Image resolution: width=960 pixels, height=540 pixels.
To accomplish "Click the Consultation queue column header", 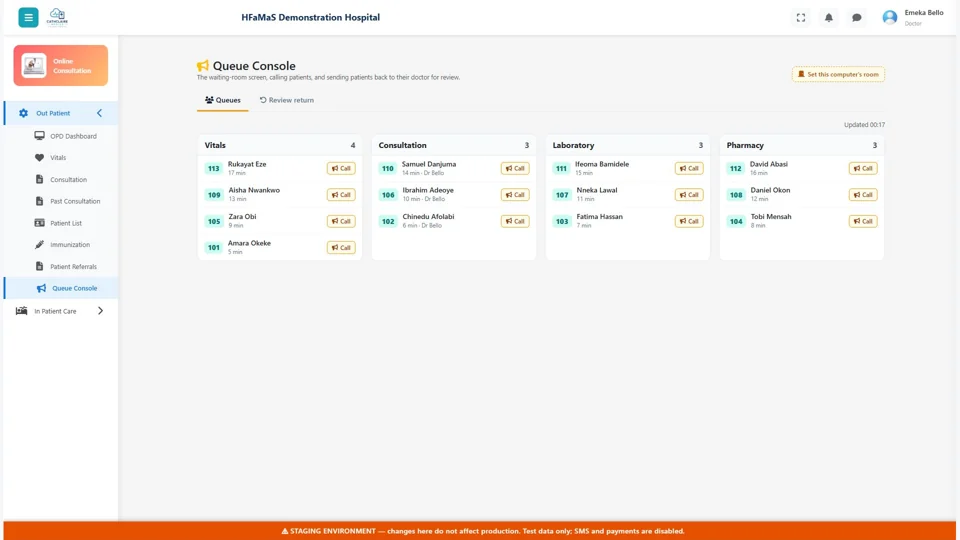I will click(454, 145).
